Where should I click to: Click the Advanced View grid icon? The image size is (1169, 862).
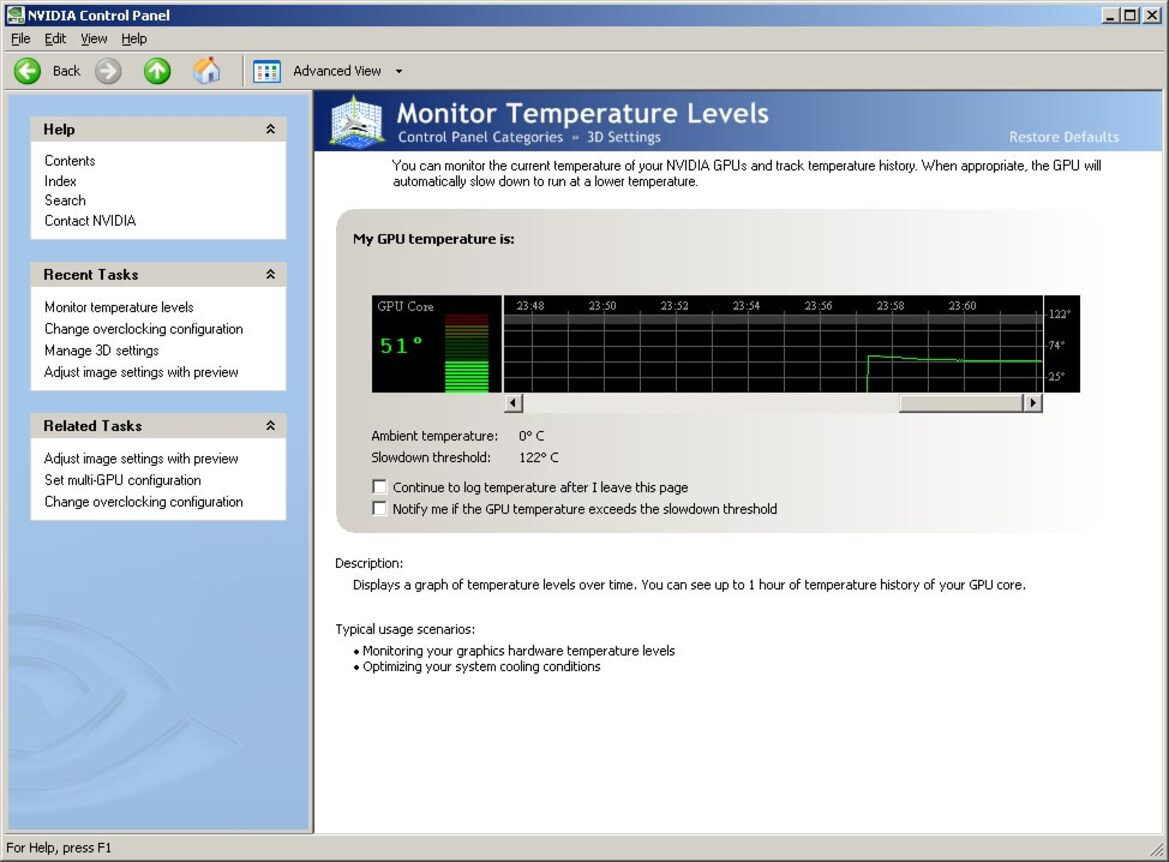(266, 72)
